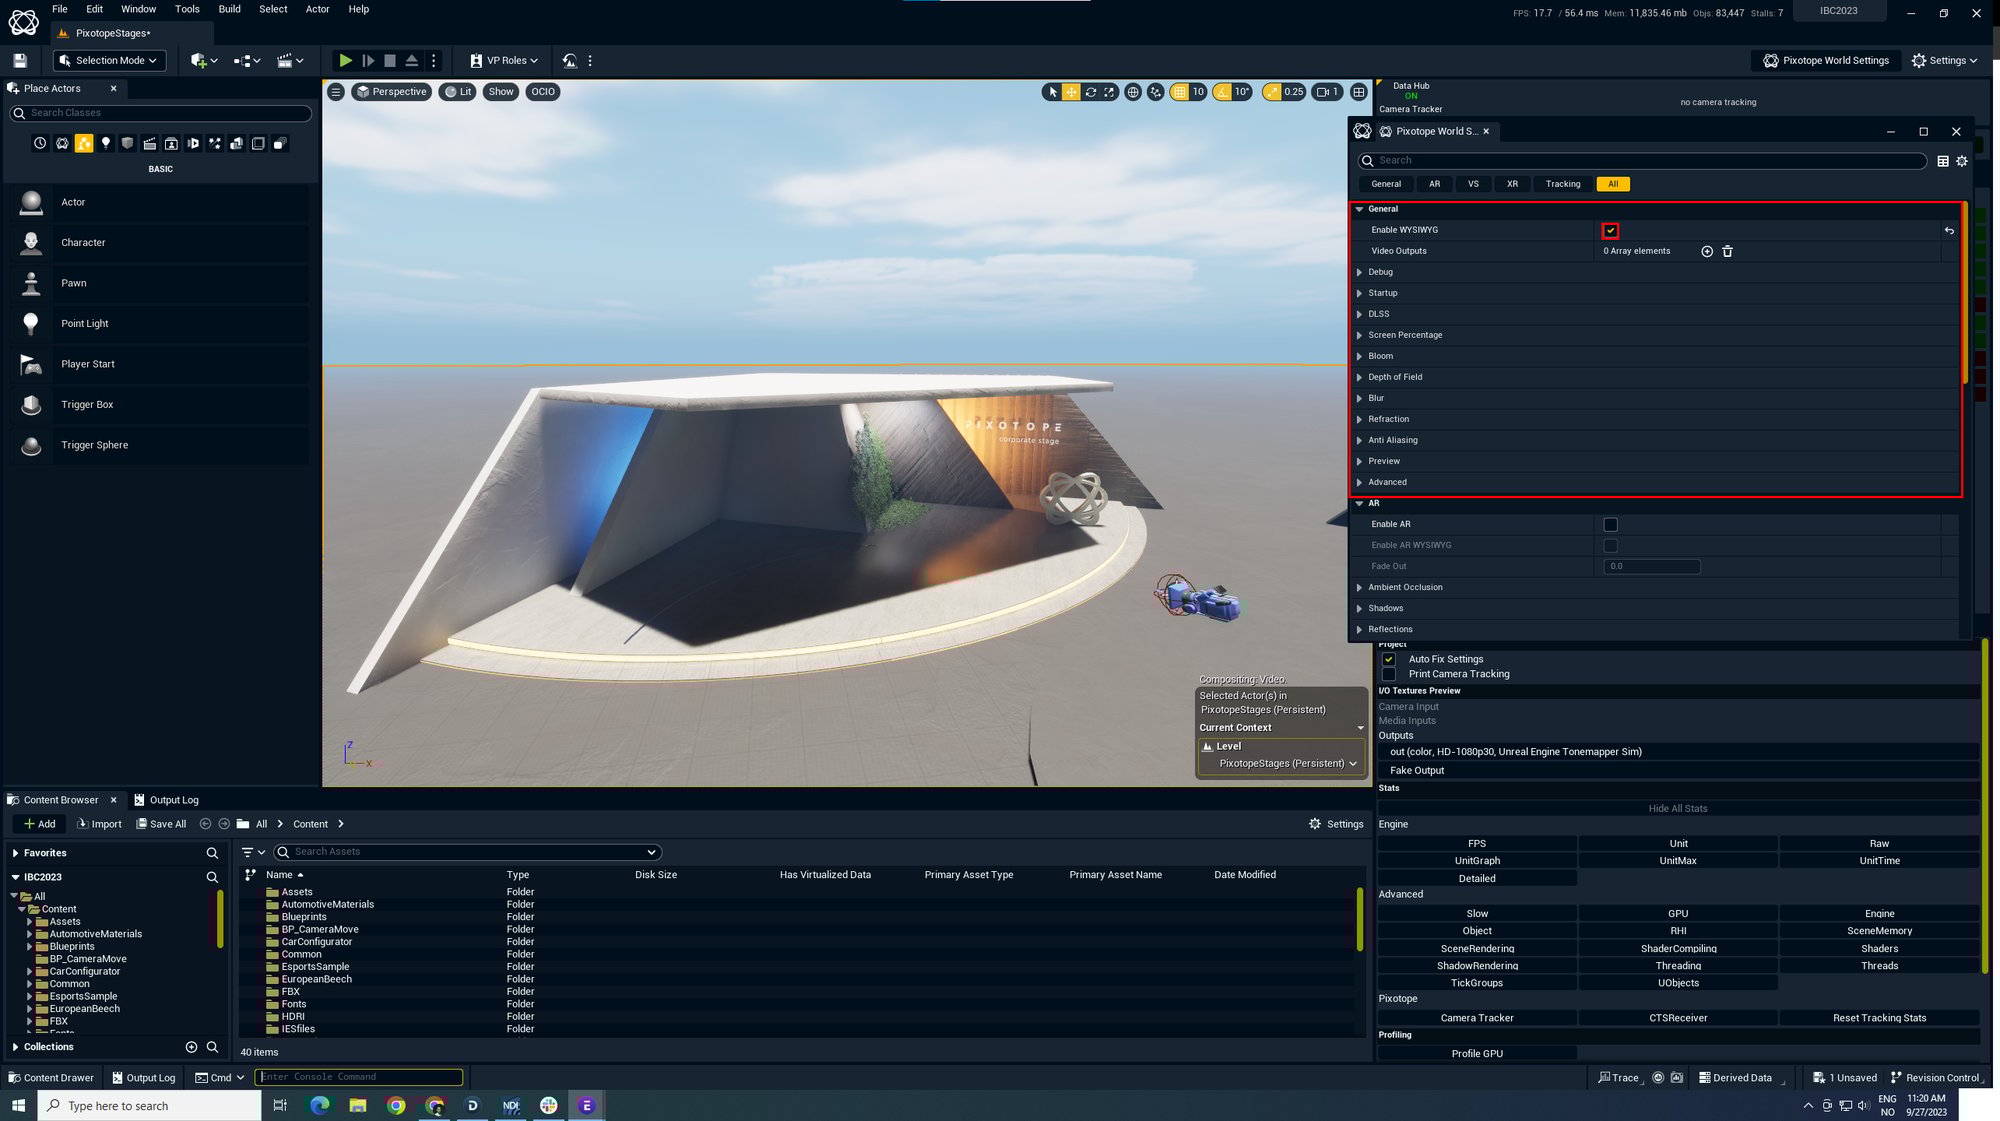
Task: Open the Build menu
Action: [x=229, y=9]
